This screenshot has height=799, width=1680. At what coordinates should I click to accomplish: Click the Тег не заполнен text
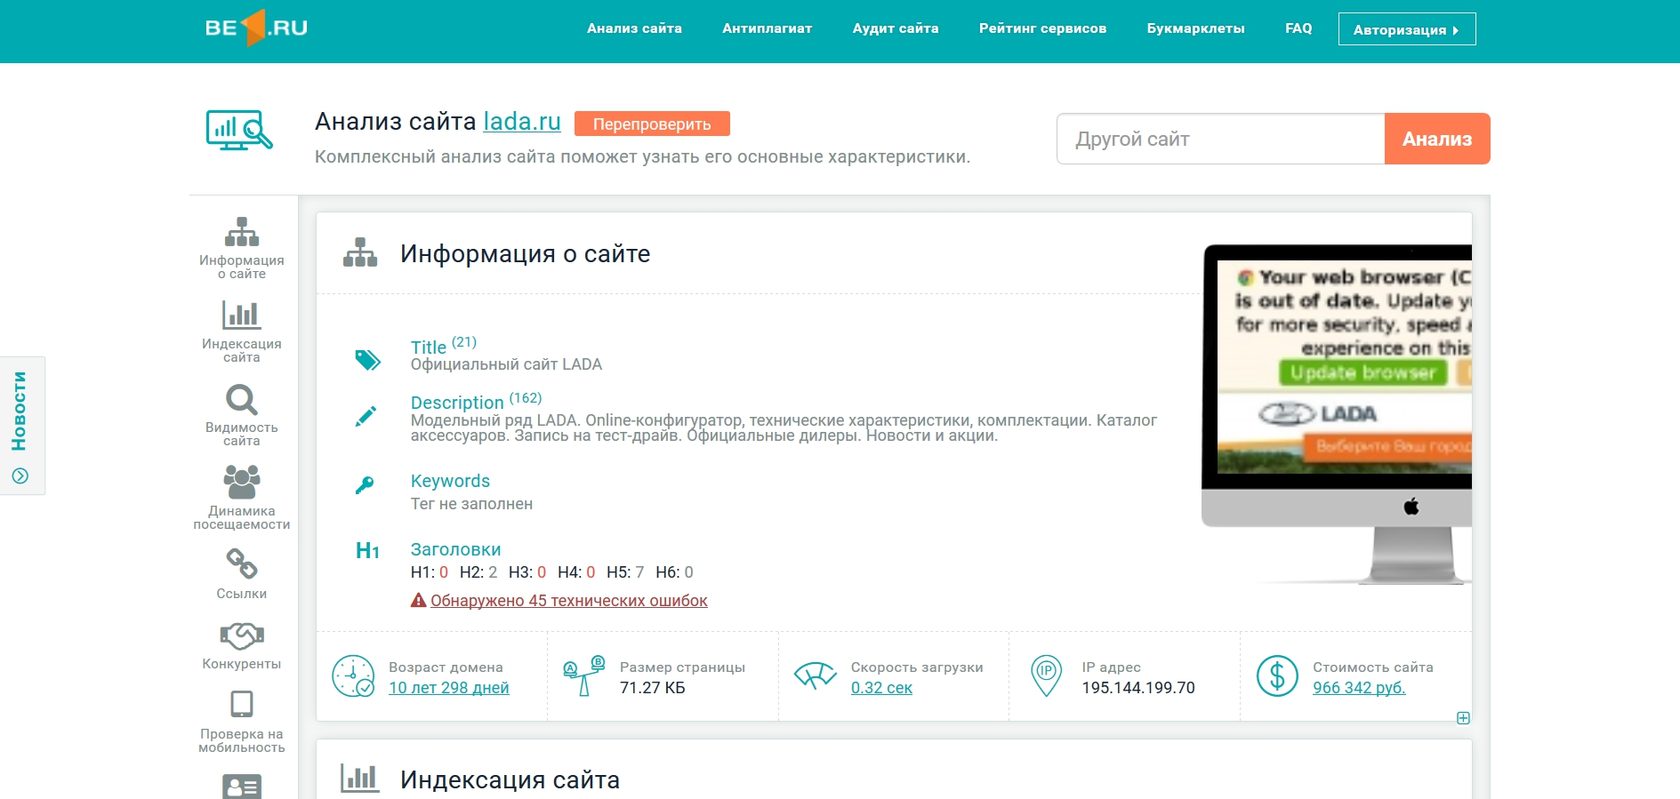[x=471, y=504]
